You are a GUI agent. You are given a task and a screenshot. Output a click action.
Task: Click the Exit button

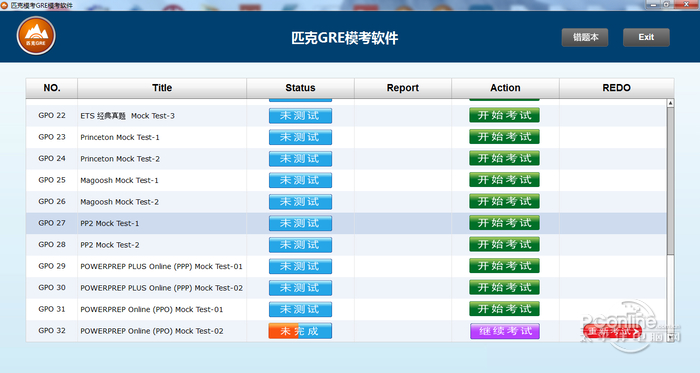point(646,37)
